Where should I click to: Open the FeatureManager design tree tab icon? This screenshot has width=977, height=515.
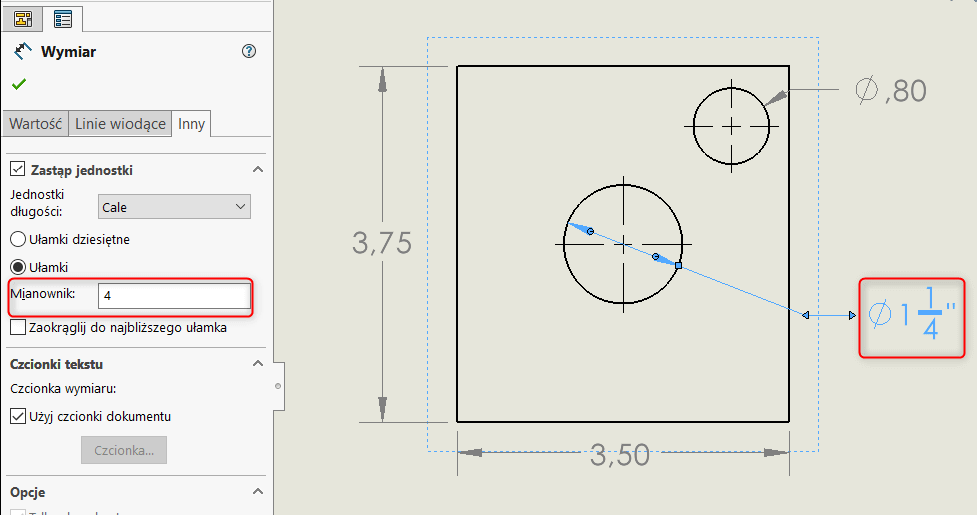[23, 19]
